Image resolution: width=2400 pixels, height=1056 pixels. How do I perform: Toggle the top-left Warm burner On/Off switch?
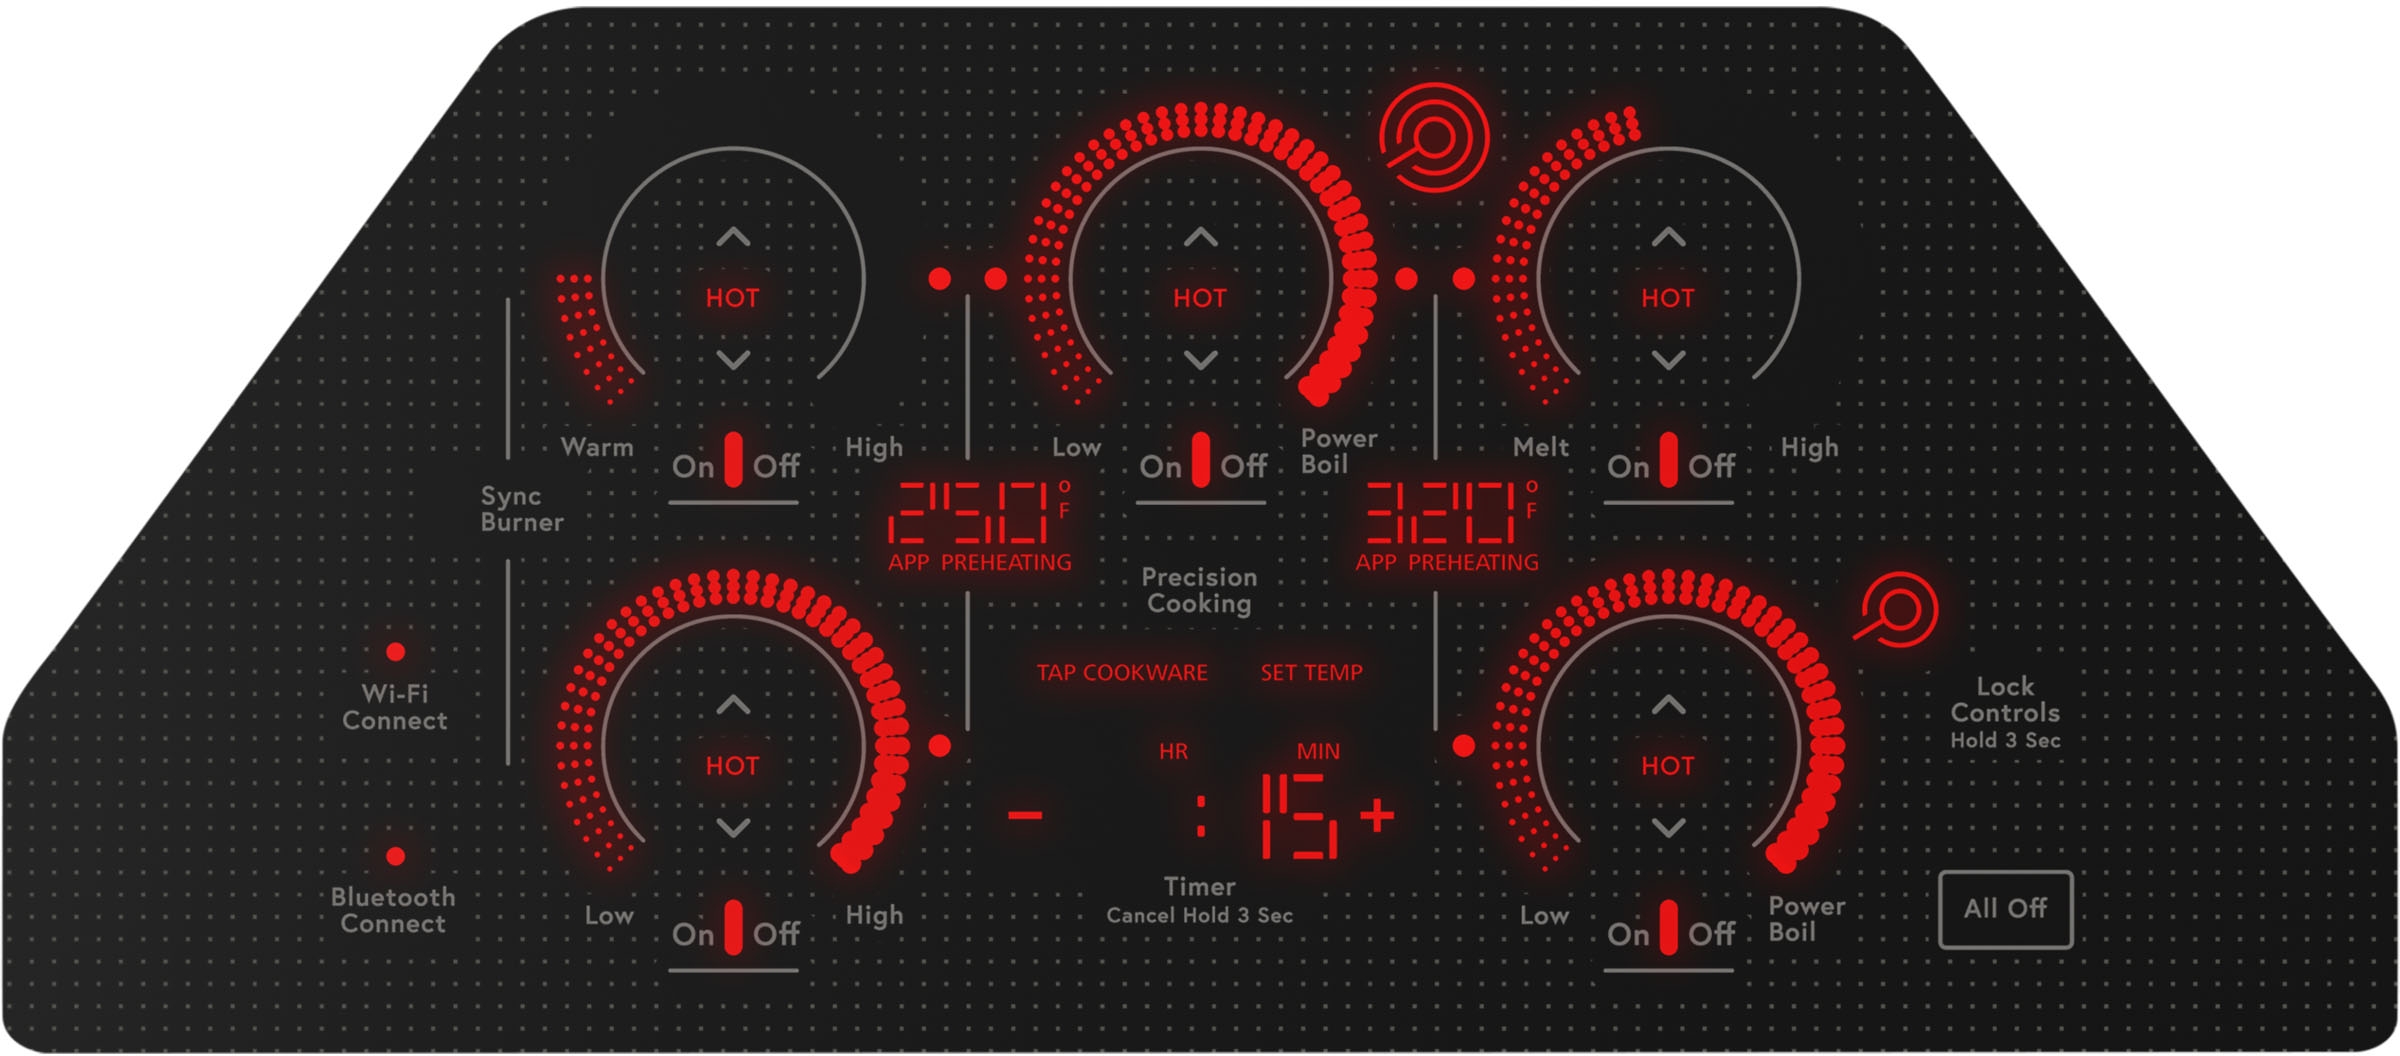click(x=734, y=461)
